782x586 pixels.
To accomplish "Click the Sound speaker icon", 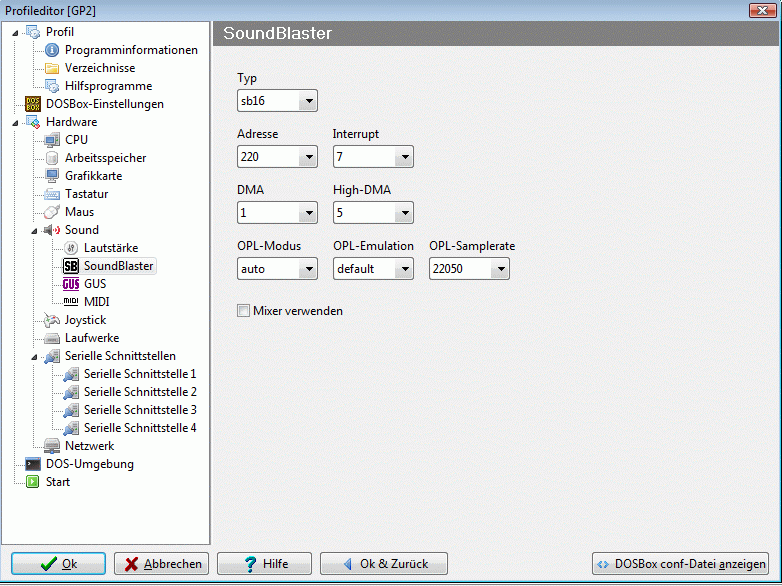I will [x=52, y=230].
